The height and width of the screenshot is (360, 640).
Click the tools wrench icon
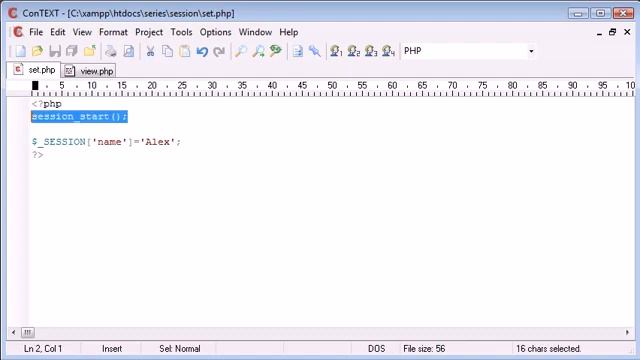pyautogui.click(x=315, y=51)
